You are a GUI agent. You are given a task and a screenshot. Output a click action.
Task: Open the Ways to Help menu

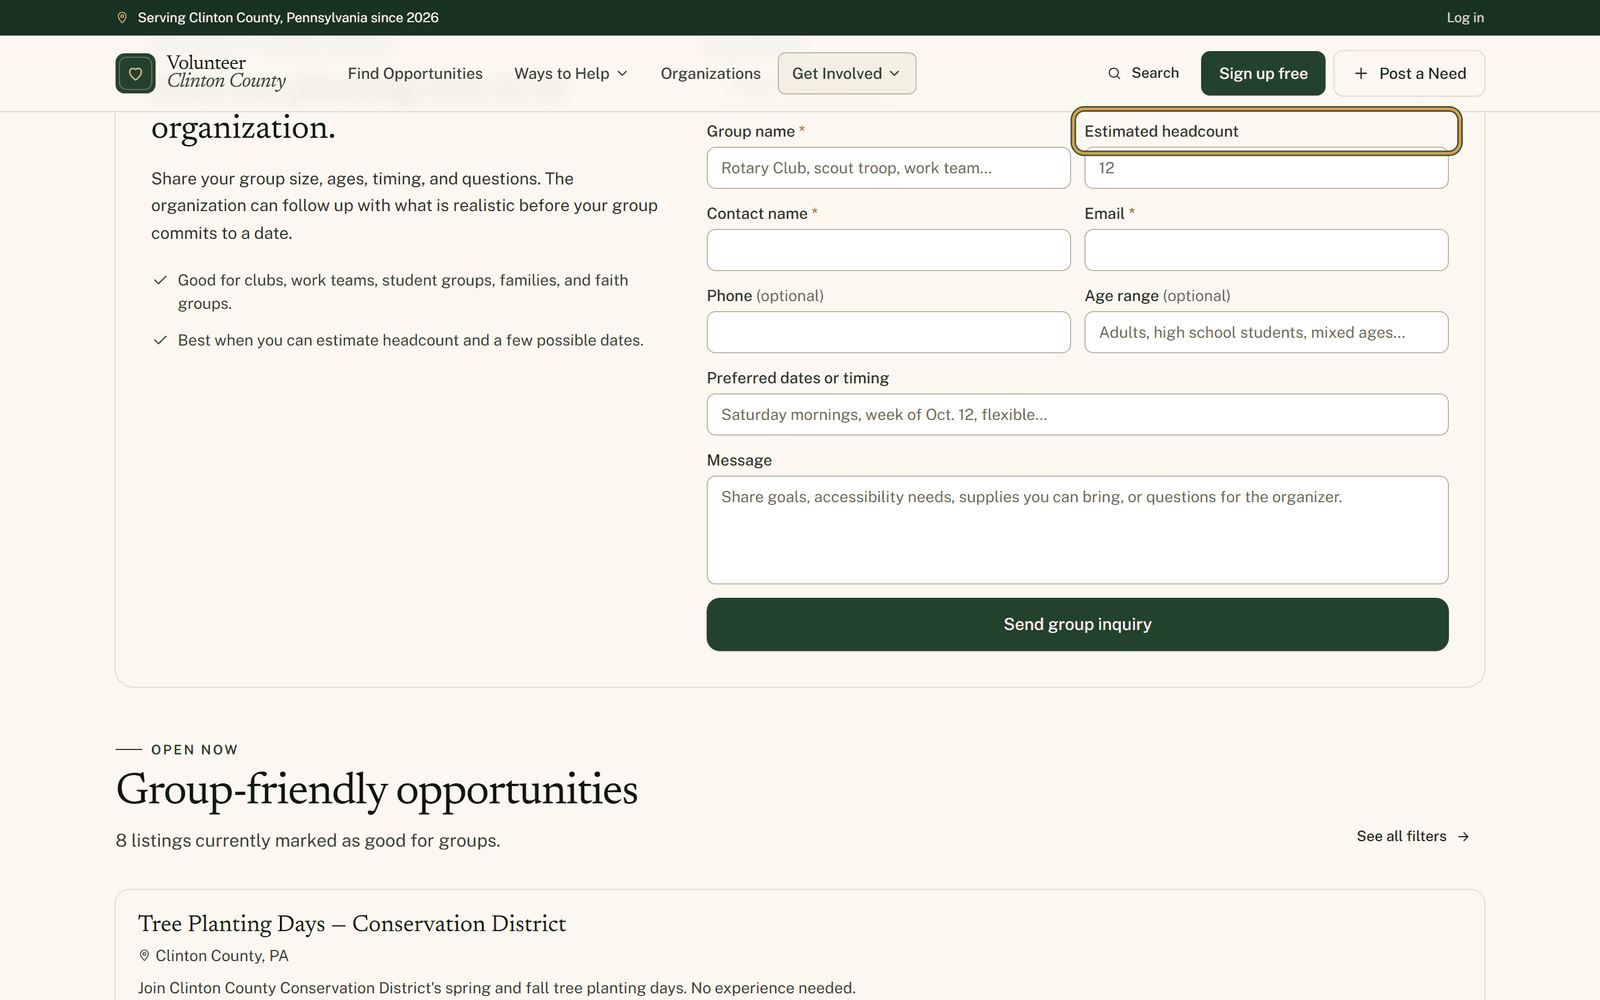[x=571, y=73]
